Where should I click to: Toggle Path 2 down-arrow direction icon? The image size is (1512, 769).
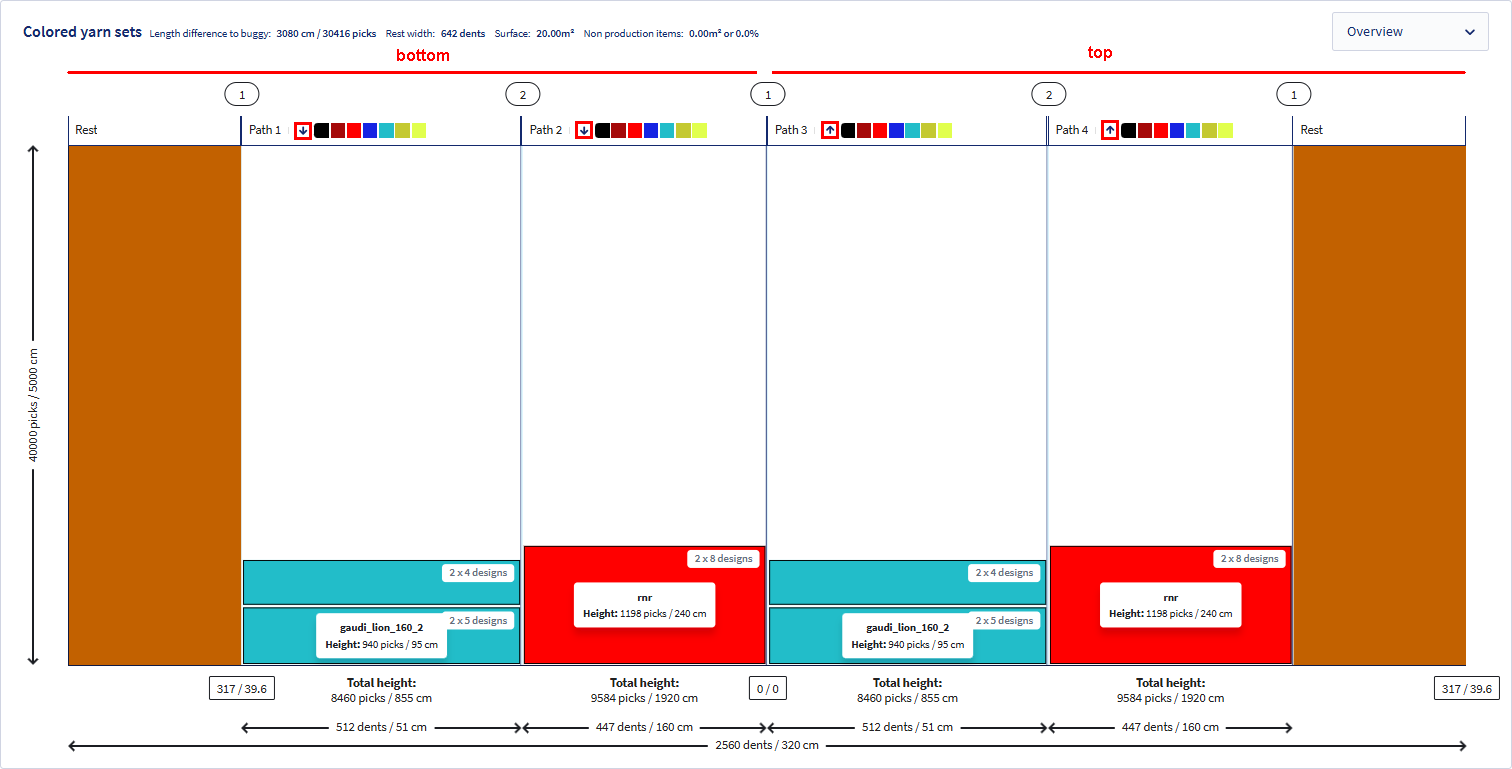click(x=584, y=130)
